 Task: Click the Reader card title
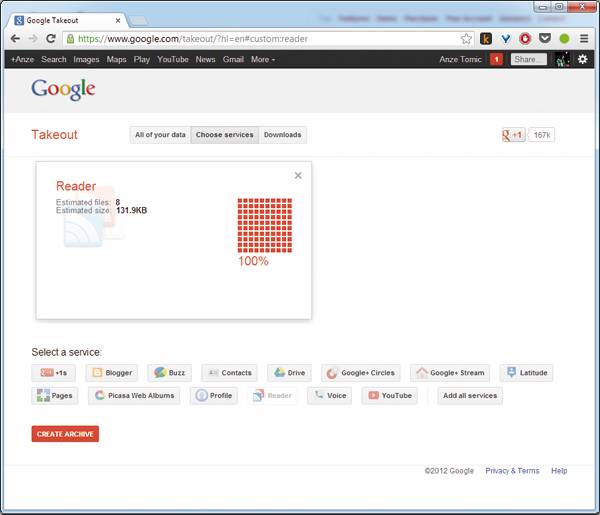[76, 186]
